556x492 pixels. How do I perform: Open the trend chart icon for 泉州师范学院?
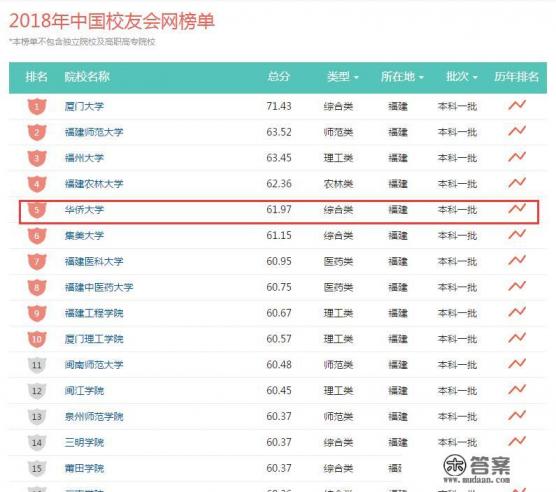(517, 416)
